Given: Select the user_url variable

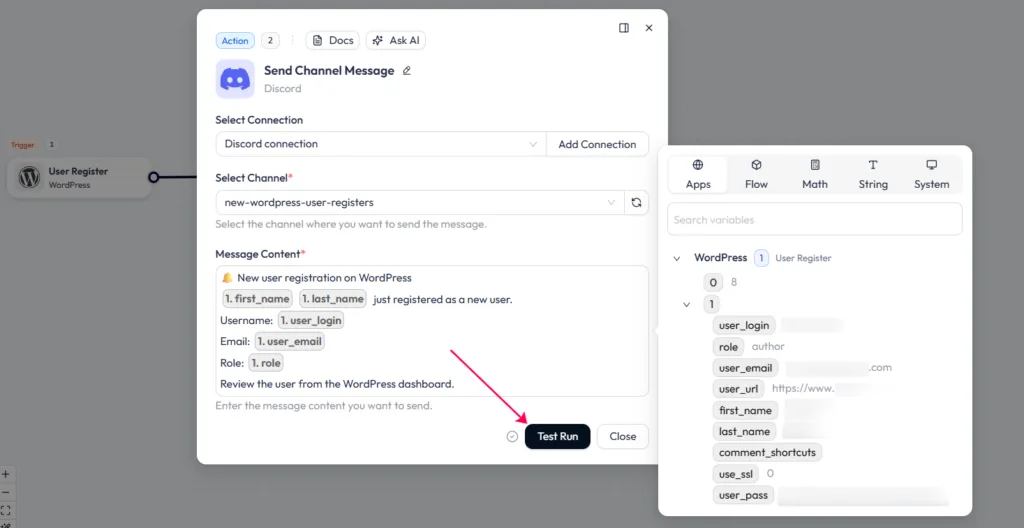Looking at the screenshot, I should [738, 389].
